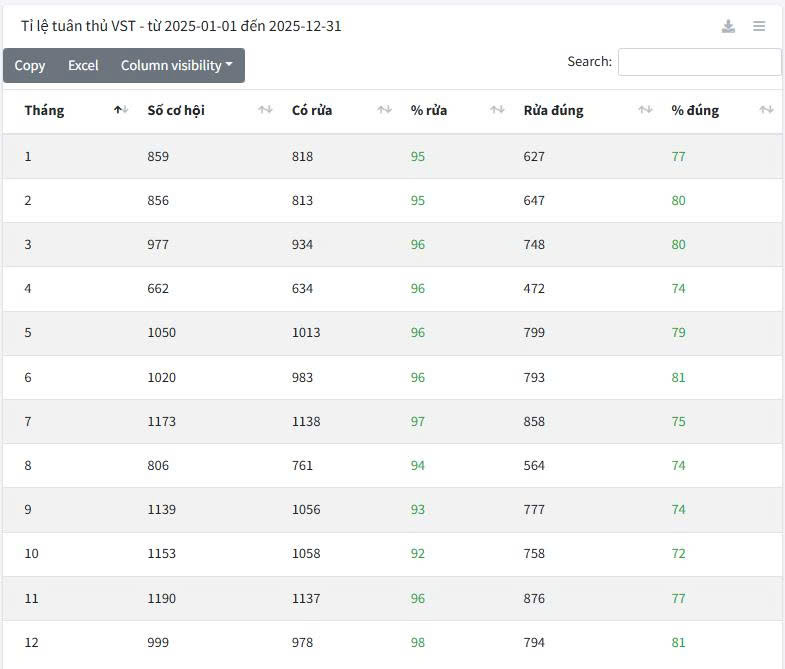
Task: Sort by the Tháng column header
Action: pyautogui.click(x=44, y=110)
